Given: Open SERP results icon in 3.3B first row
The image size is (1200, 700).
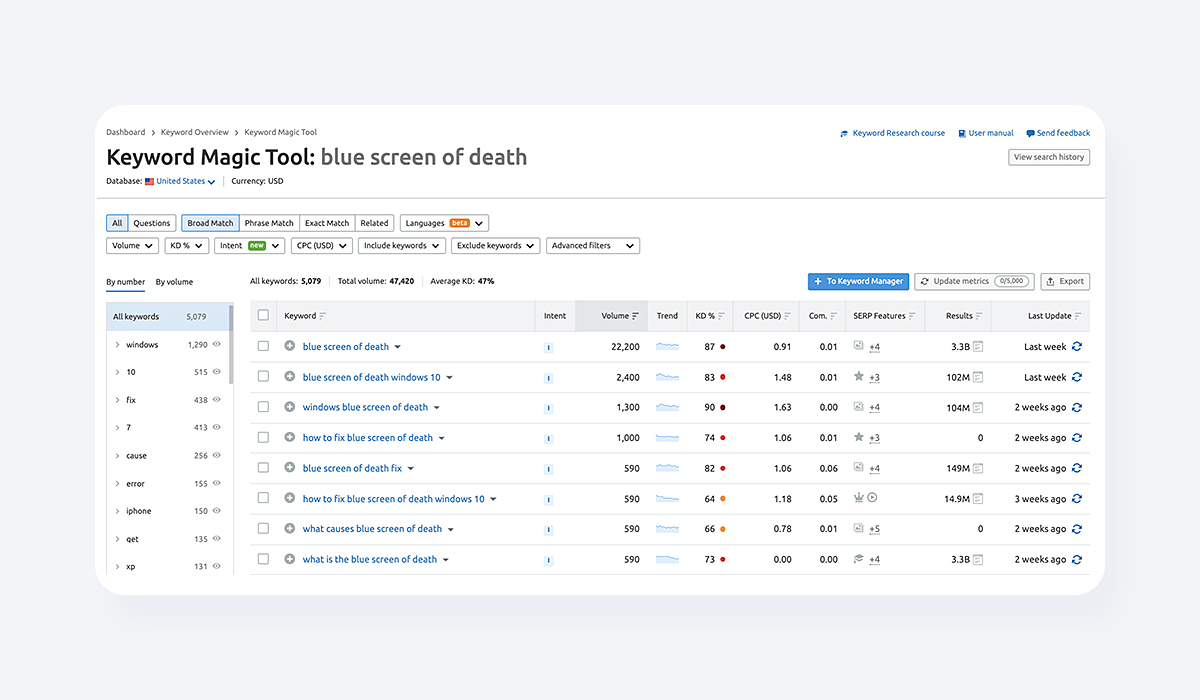Looking at the screenshot, I should [978, 347].
